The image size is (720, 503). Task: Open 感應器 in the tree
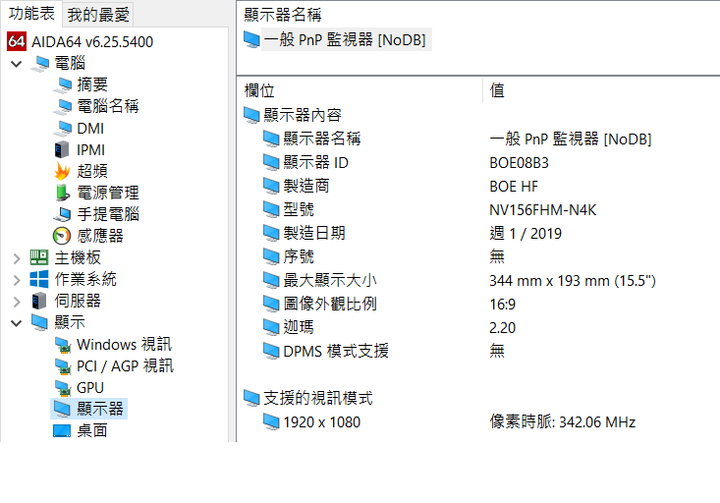(100, 236)
